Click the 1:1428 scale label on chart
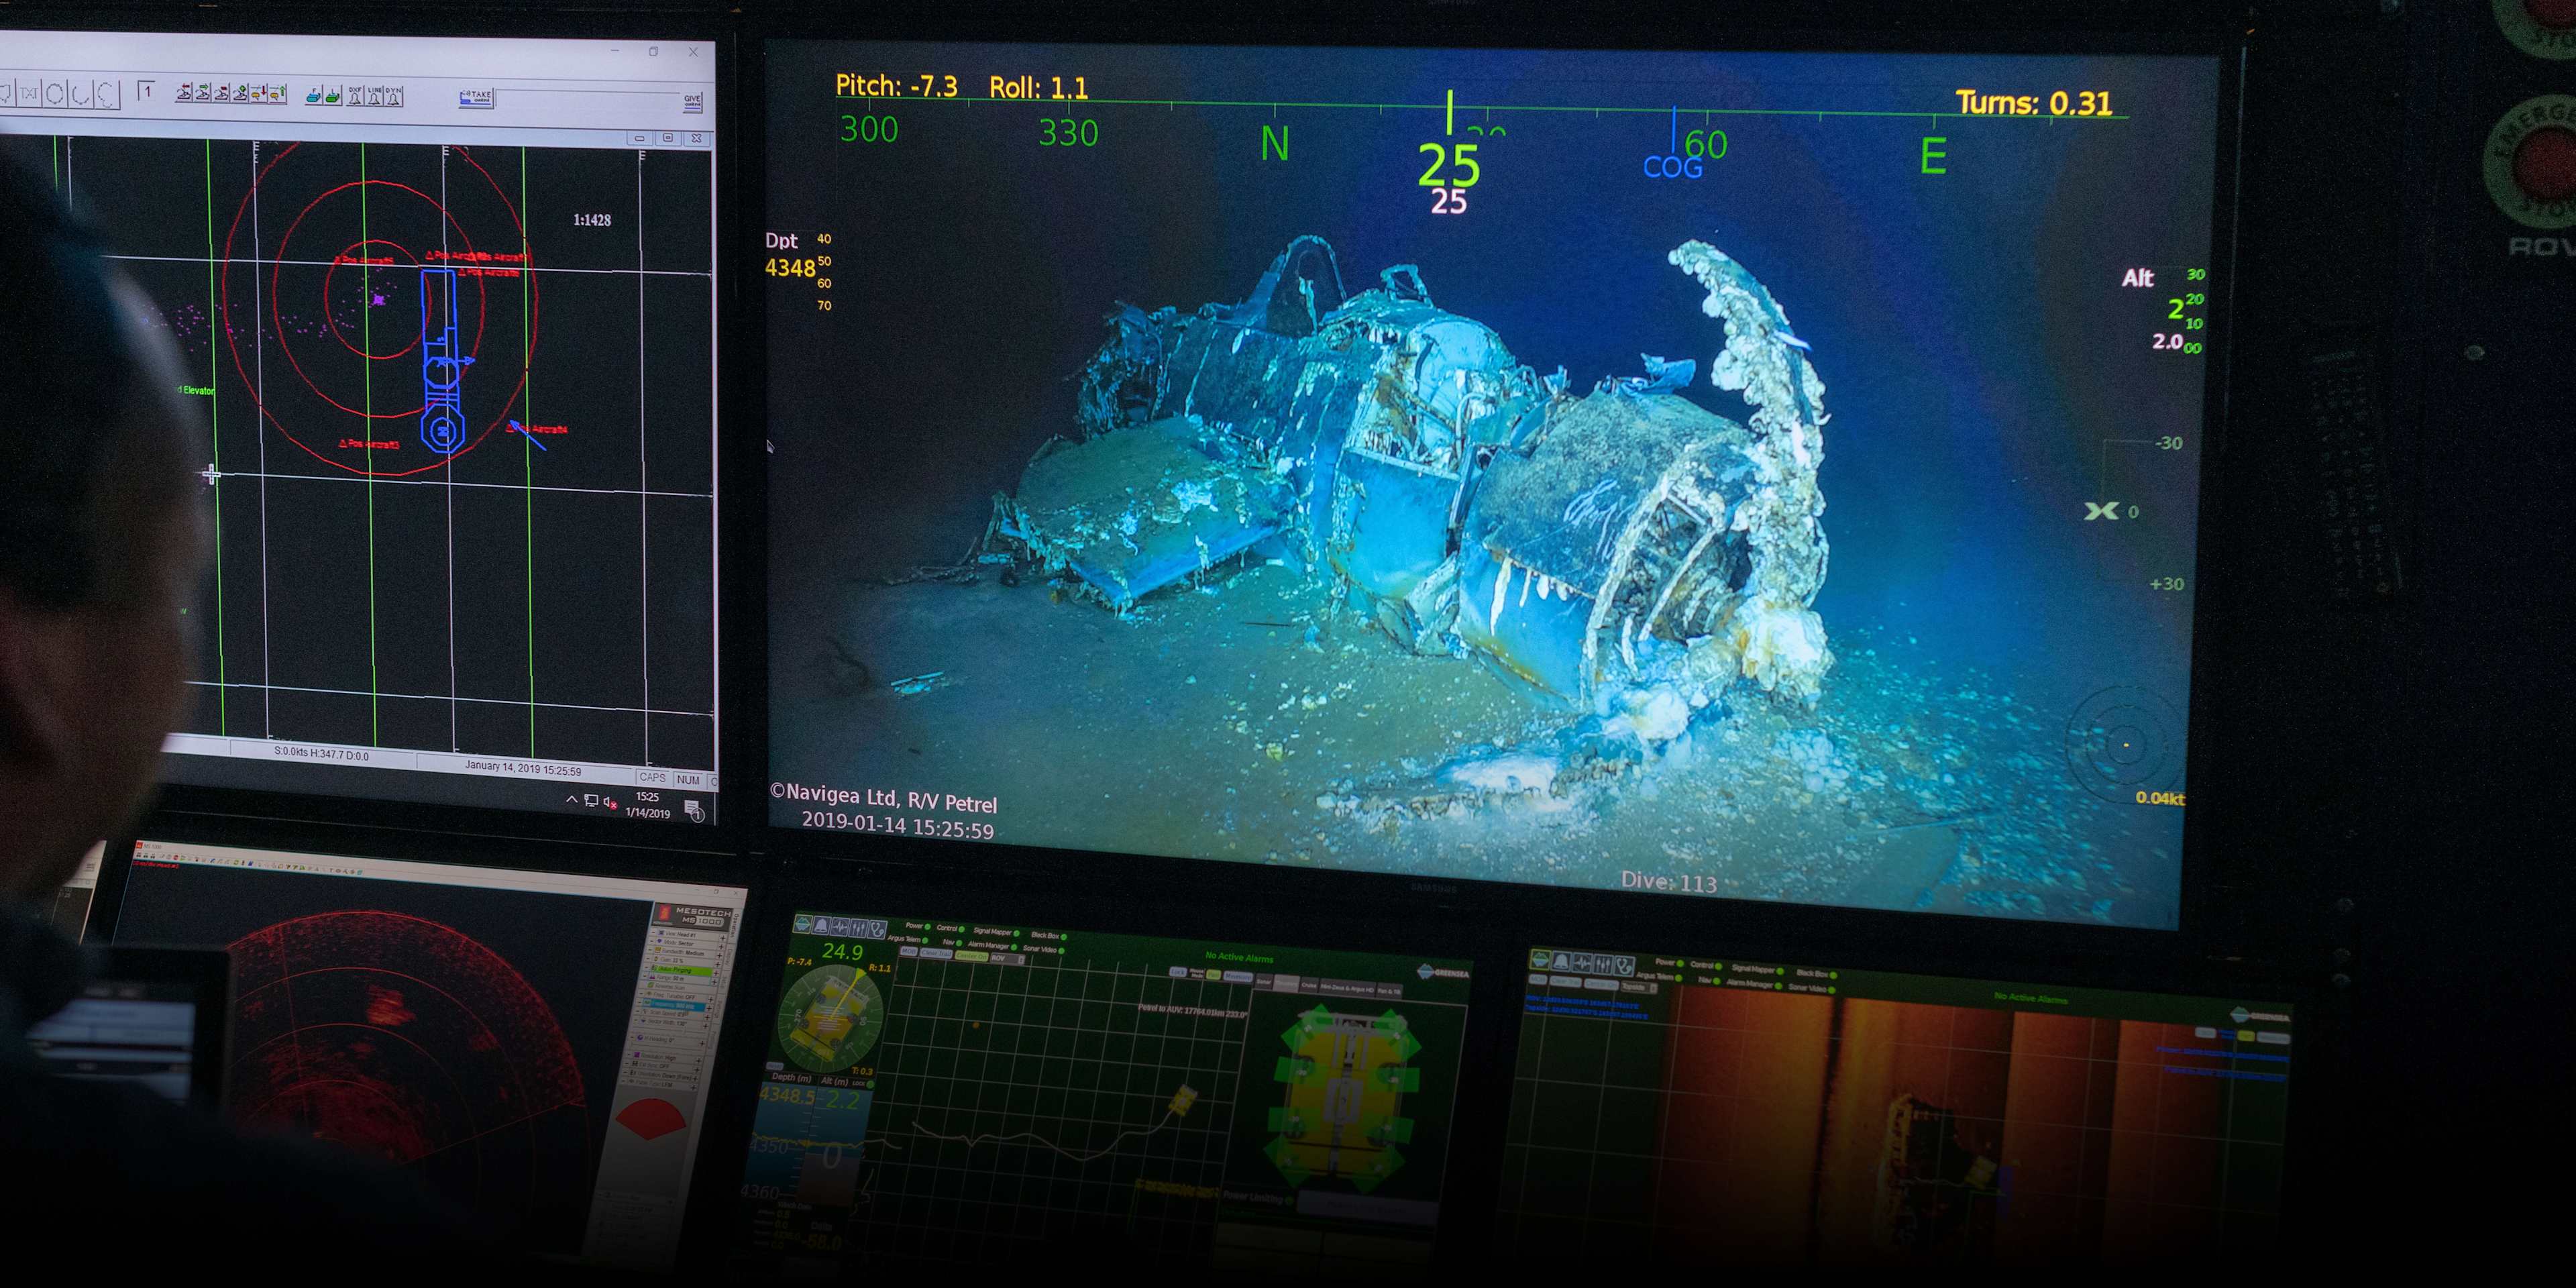2576x1288 pixels. click(x=592, y=220)
